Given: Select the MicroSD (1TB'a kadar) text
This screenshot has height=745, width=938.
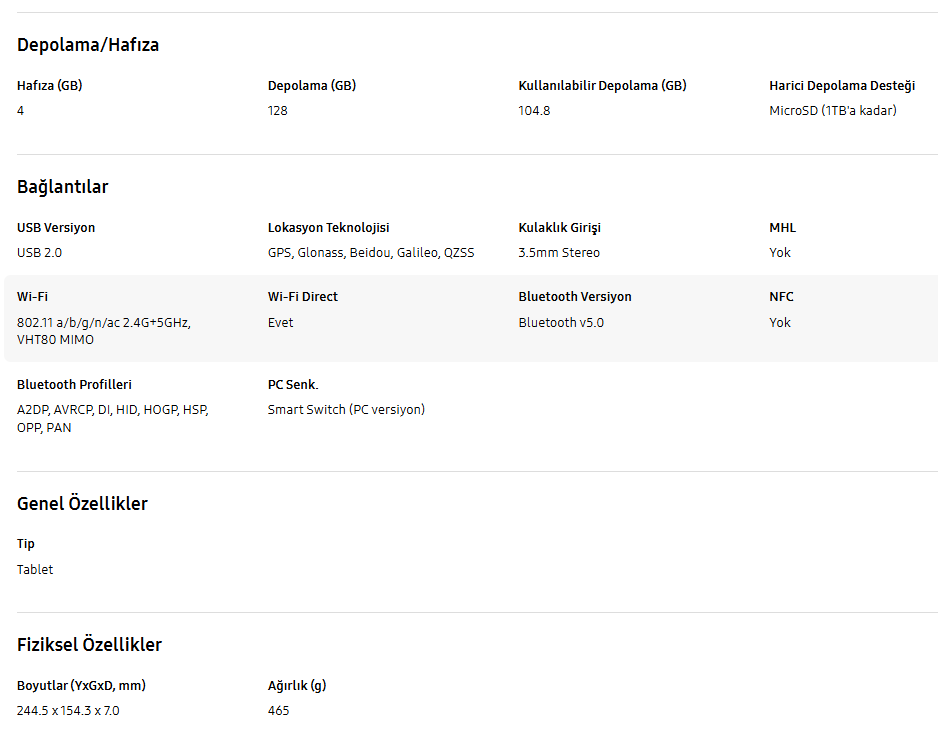Looking at the screenshot, I should [x=832, y=111].
